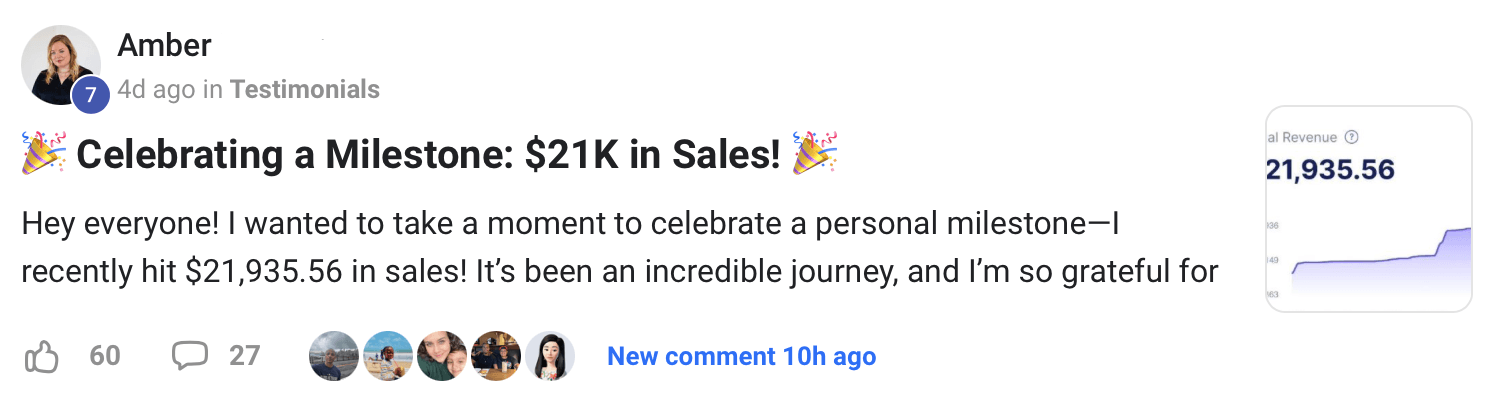Click the party popper emoji before the title
The image size is (1500, 409).
pos(43,154)
